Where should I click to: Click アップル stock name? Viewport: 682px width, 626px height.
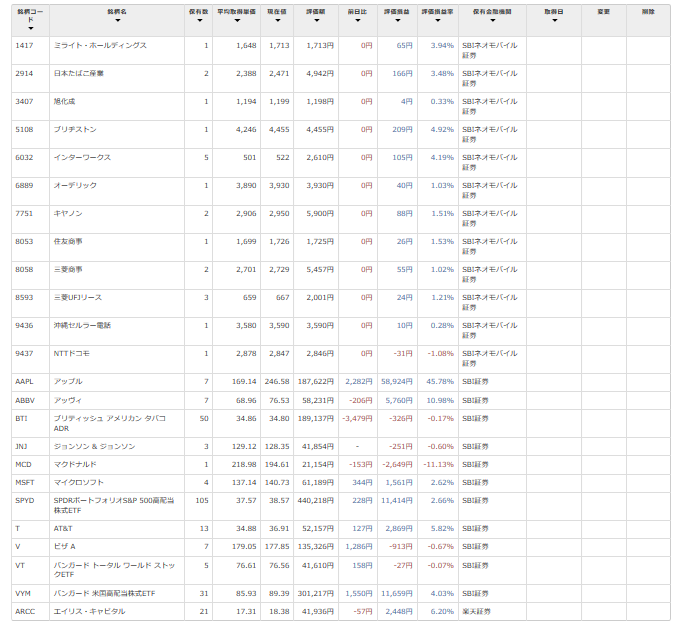pos(68,382)
